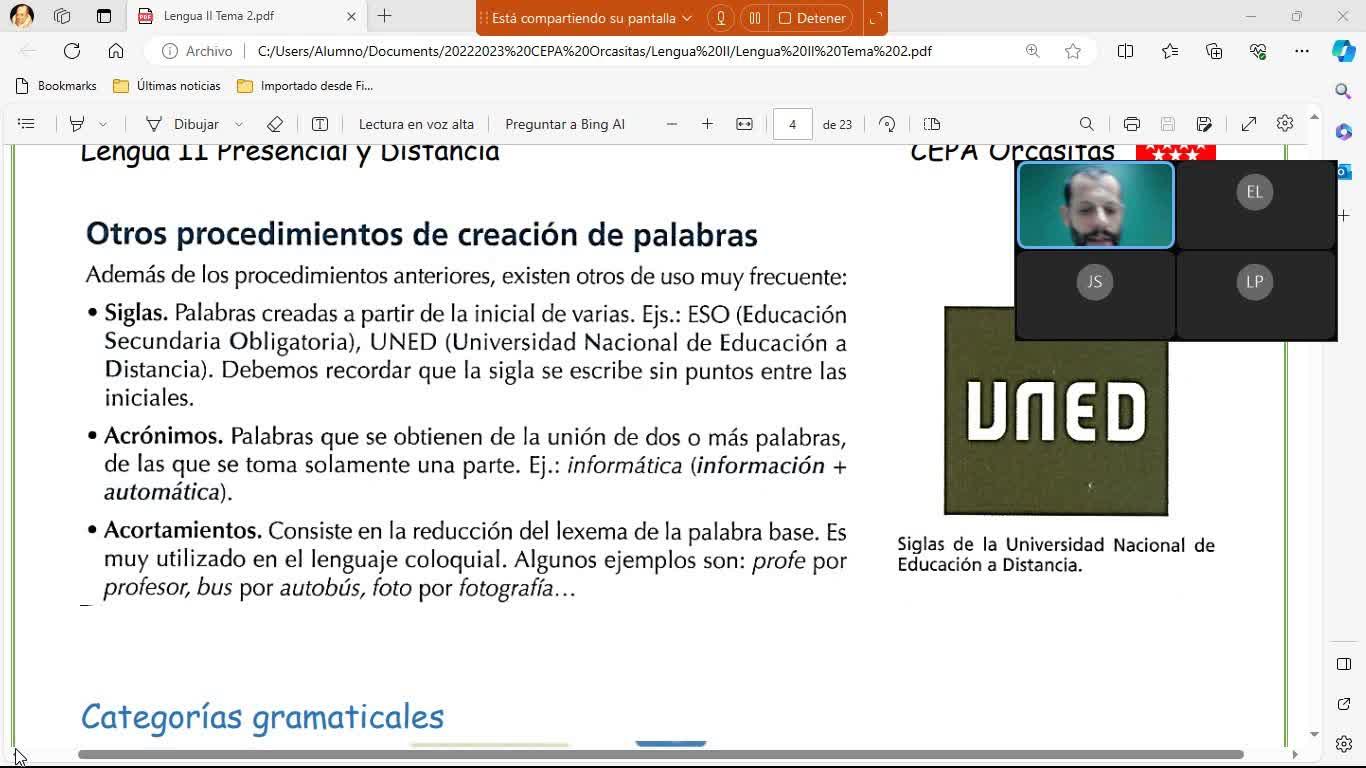The width and height of the screenshot is (1366, 768).
Task: Toggle Lectura en voz alta
Action: tap(416, 124)
